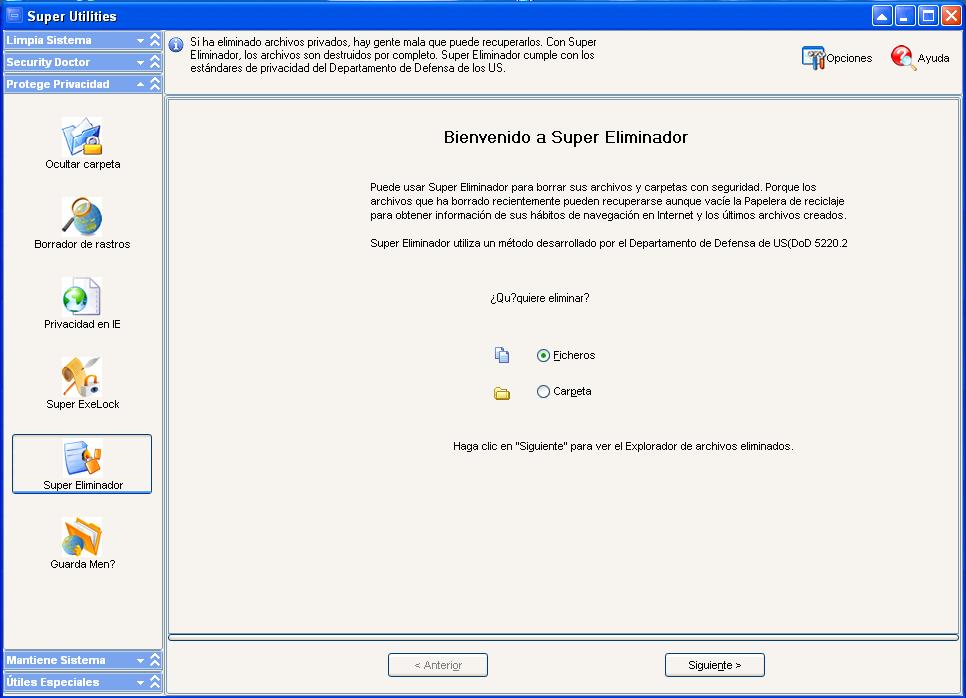This screenshot has height=698, width=966.
Task: Expand Security Doctor dropdown arrow
Action: pyautogui.click(x=140, y=63)
